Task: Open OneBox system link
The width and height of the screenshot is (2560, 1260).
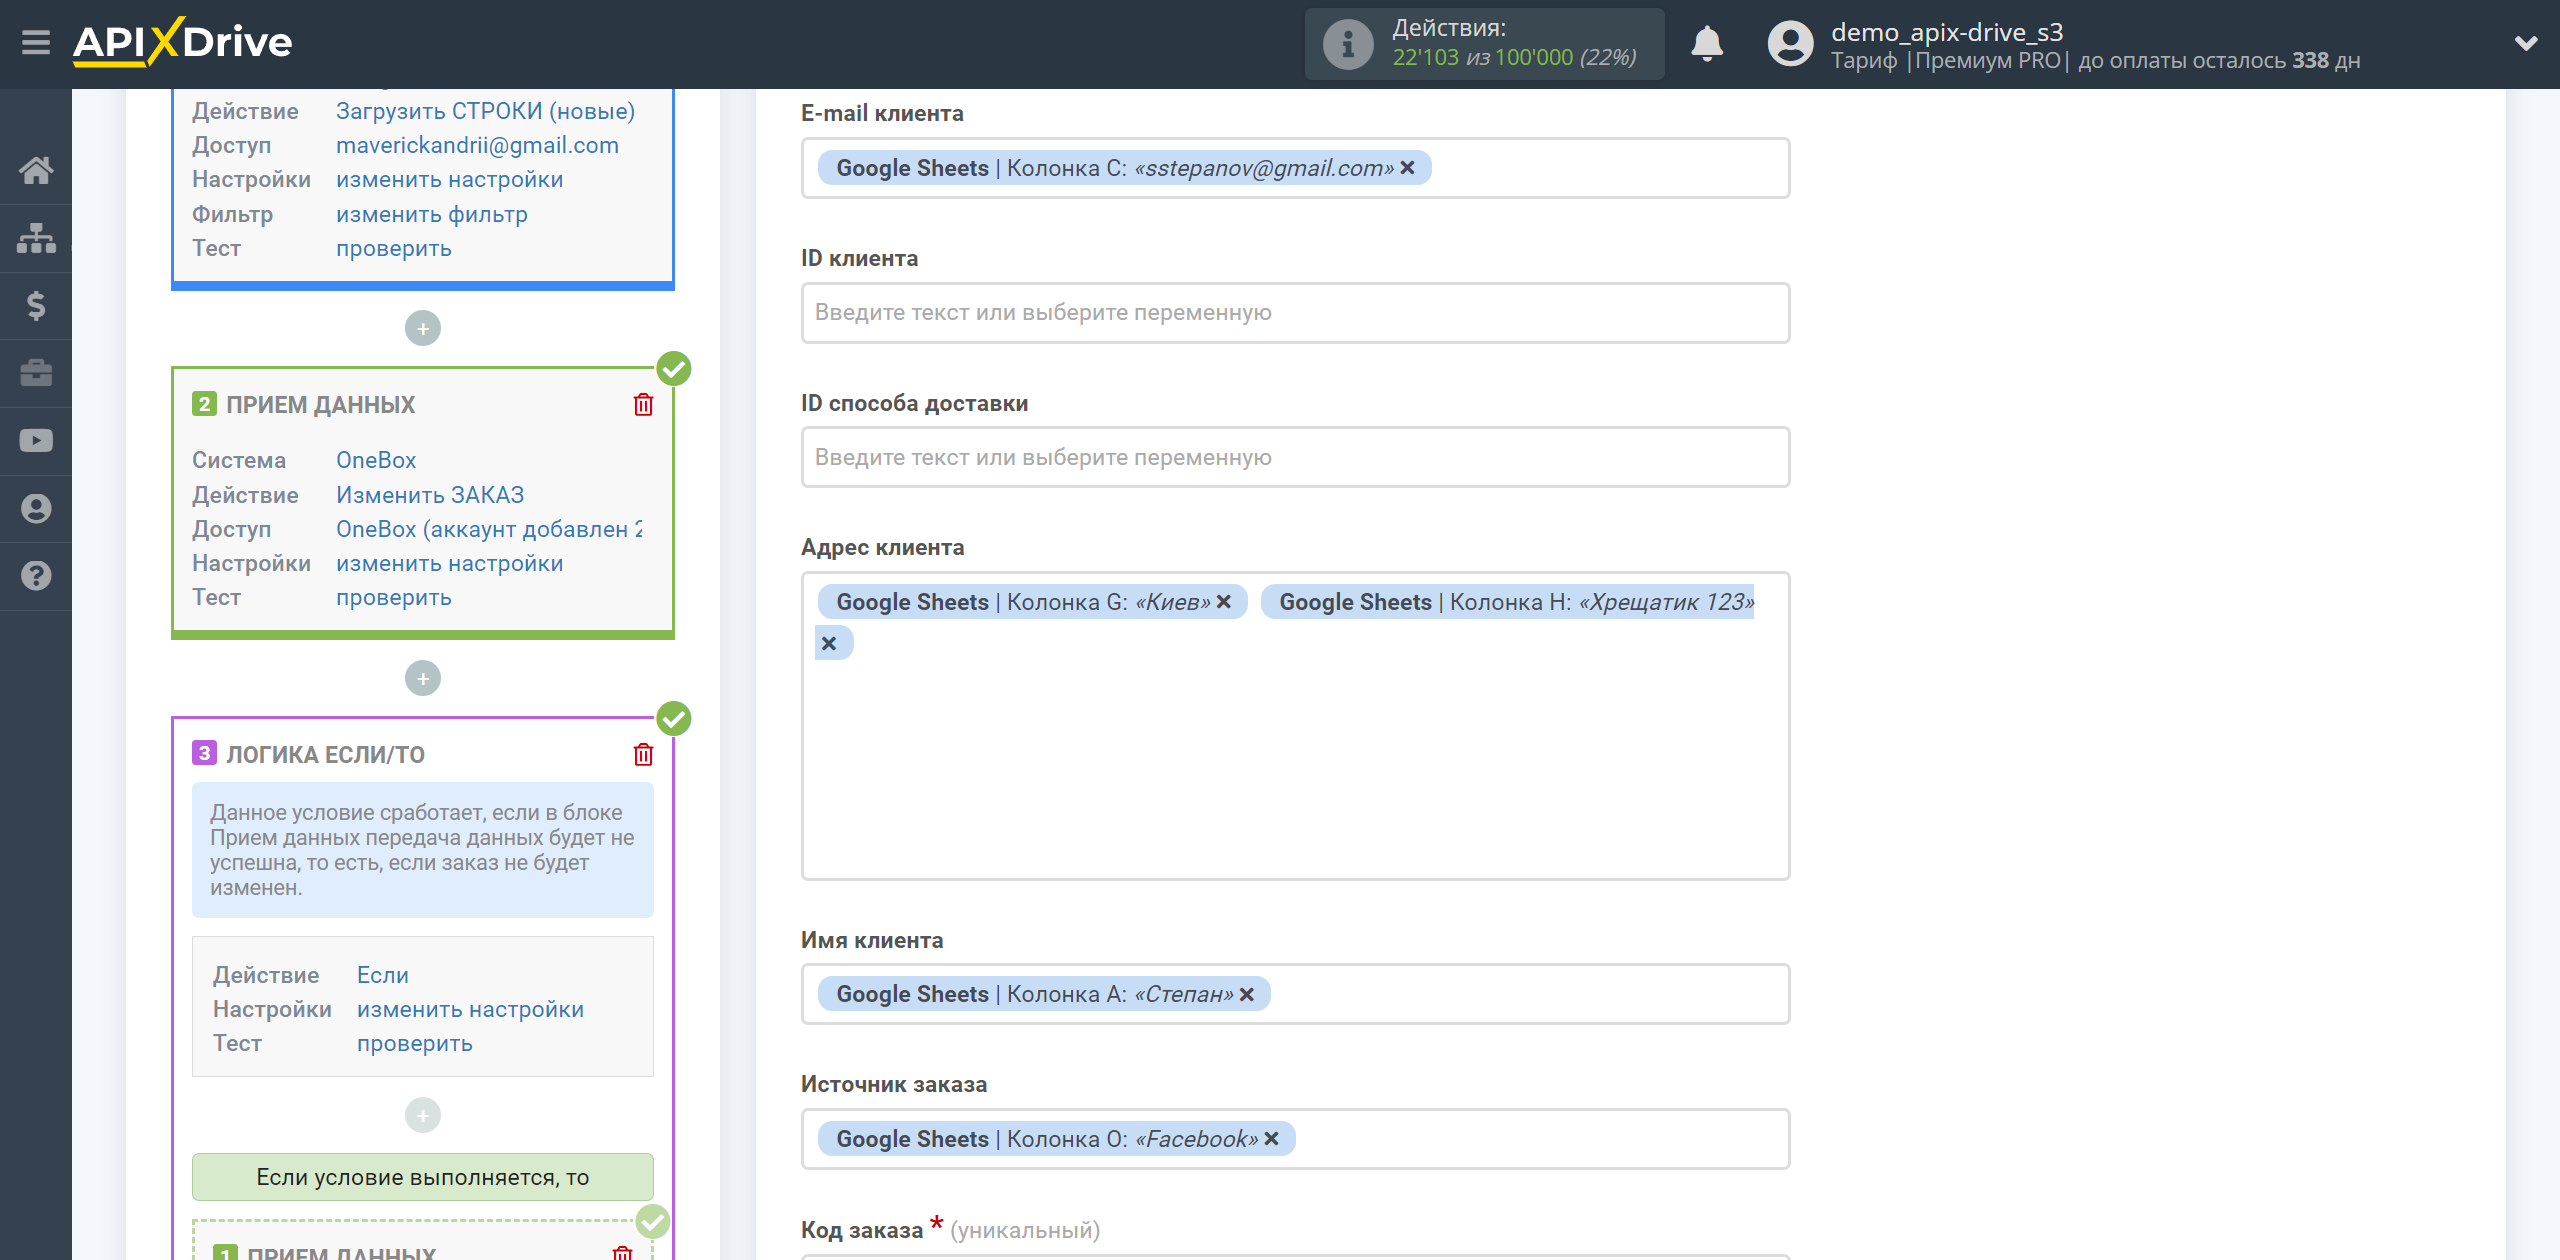Action: pos(376,460)
